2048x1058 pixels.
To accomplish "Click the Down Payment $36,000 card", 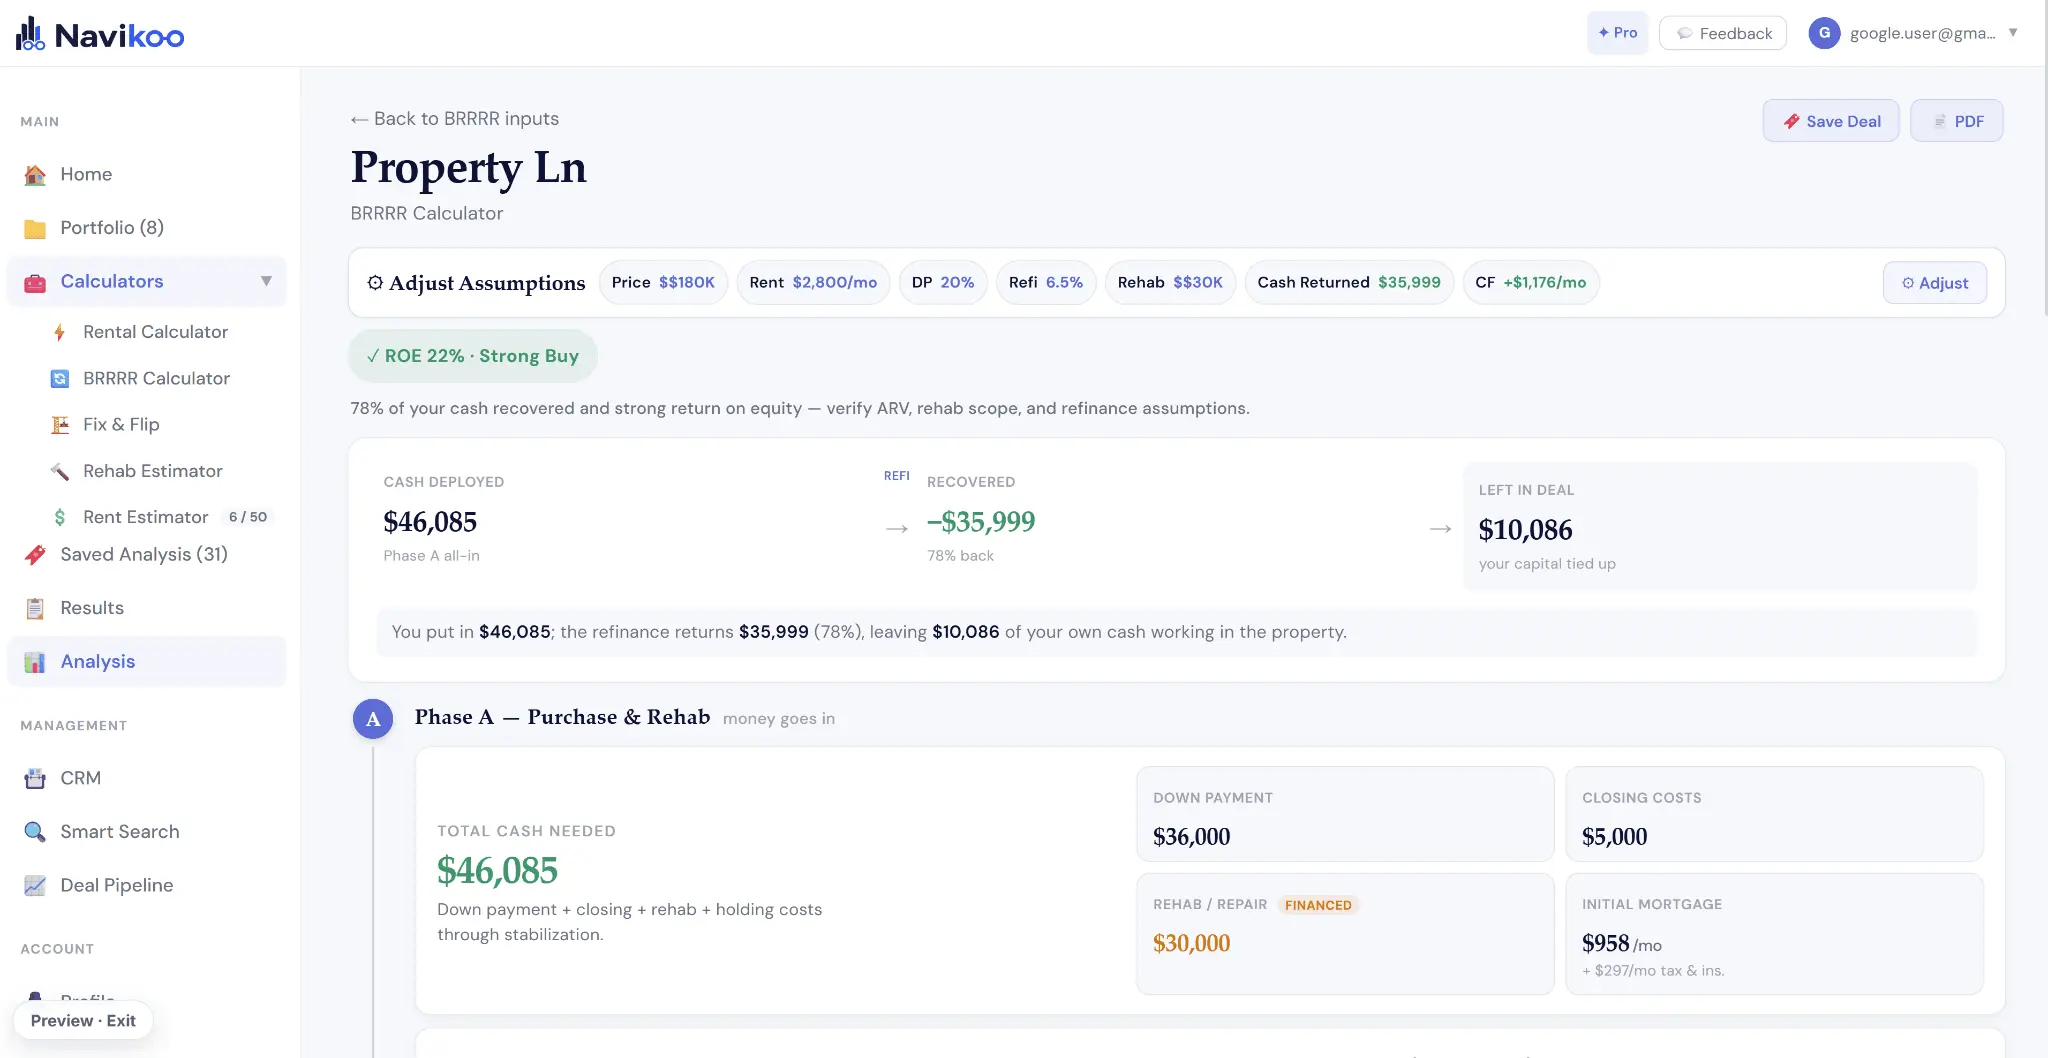I will [x=1345, y=814].
